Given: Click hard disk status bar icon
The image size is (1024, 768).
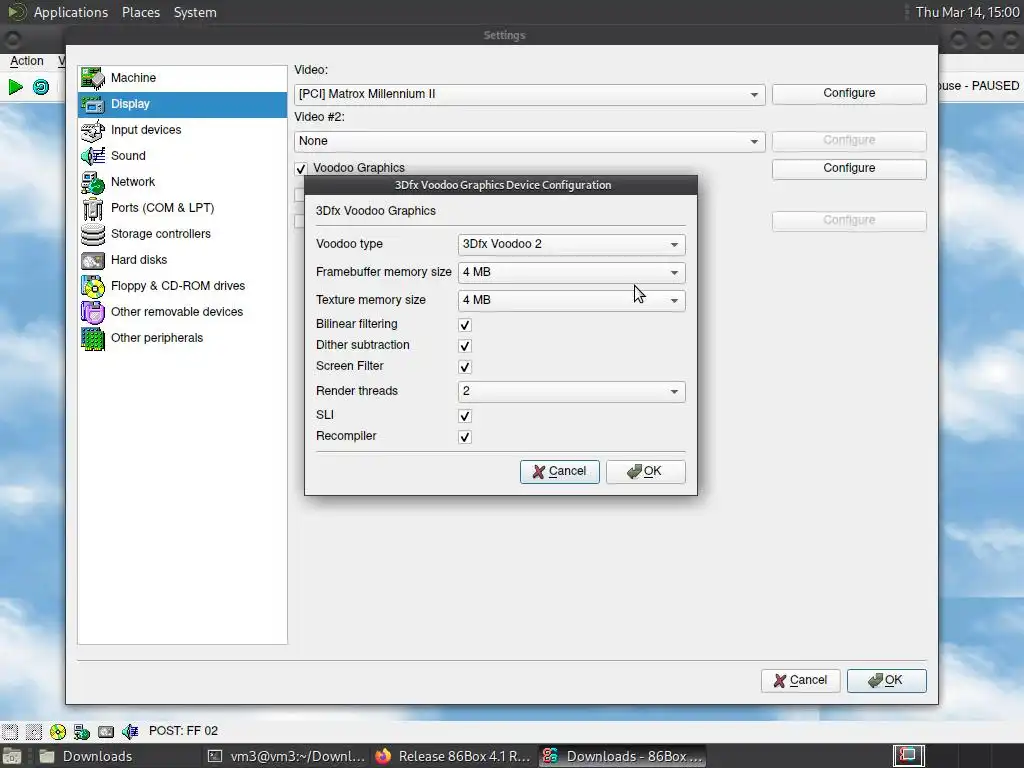Looking at the screenshot, I should click(x=106, y=731).
